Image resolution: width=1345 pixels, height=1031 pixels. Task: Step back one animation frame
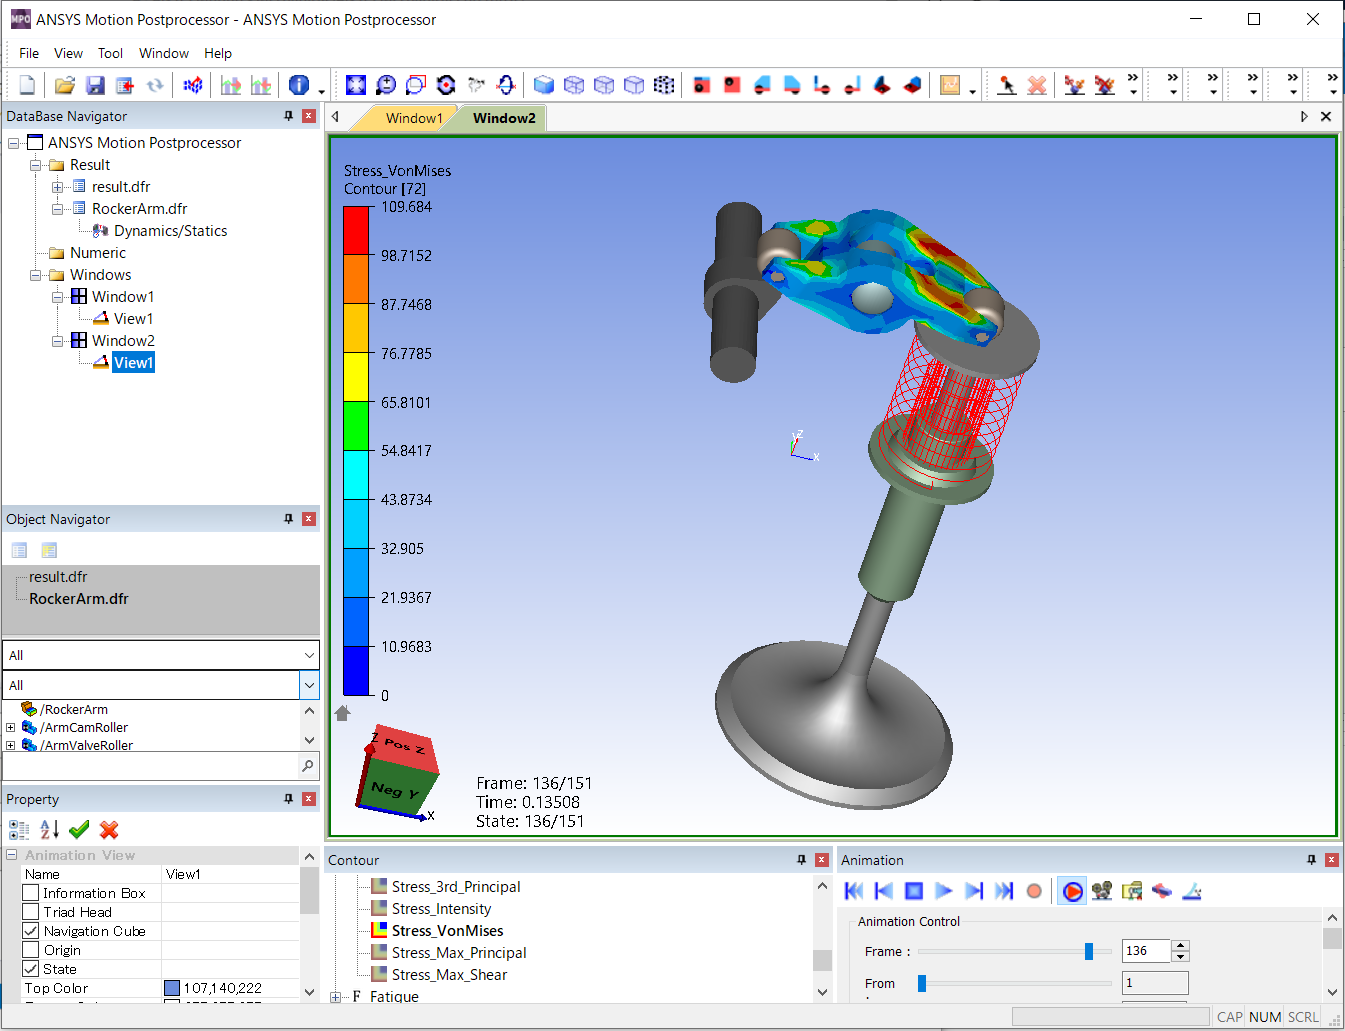pyautogui.click(x=884, y=890)
